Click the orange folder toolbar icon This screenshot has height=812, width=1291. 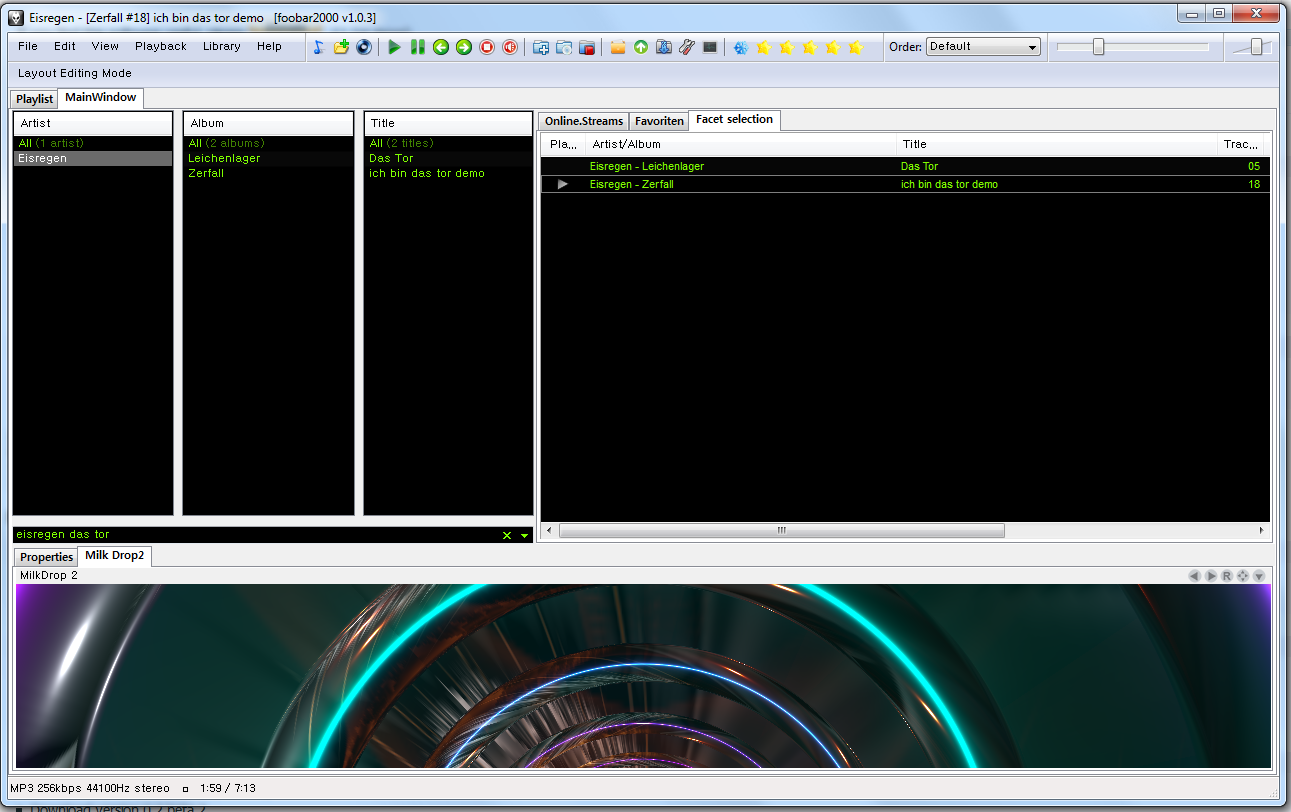click(x=618, y=47)
